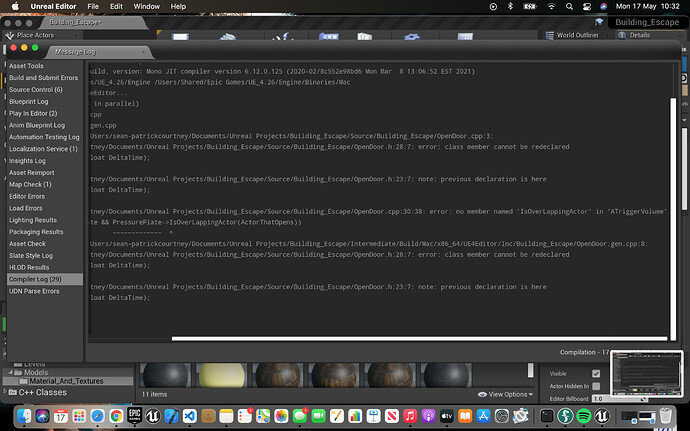Show Build and Submit Errors category
690x431 pixels.
coord(44,77)
